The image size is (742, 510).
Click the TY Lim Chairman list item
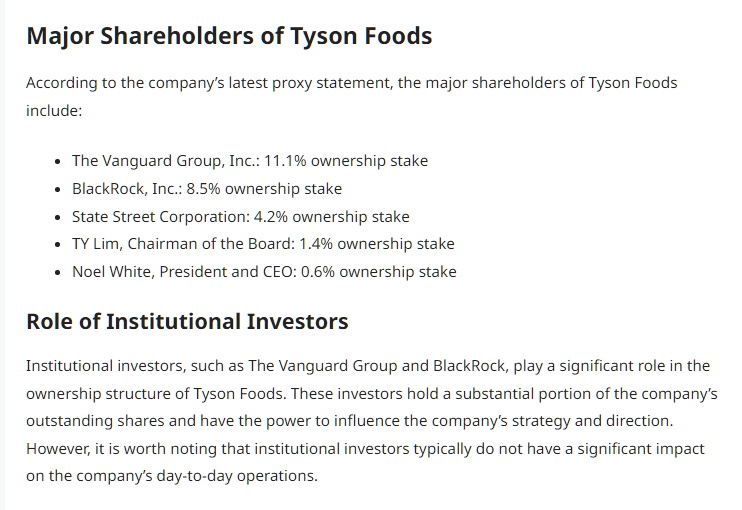click(263, 244)
